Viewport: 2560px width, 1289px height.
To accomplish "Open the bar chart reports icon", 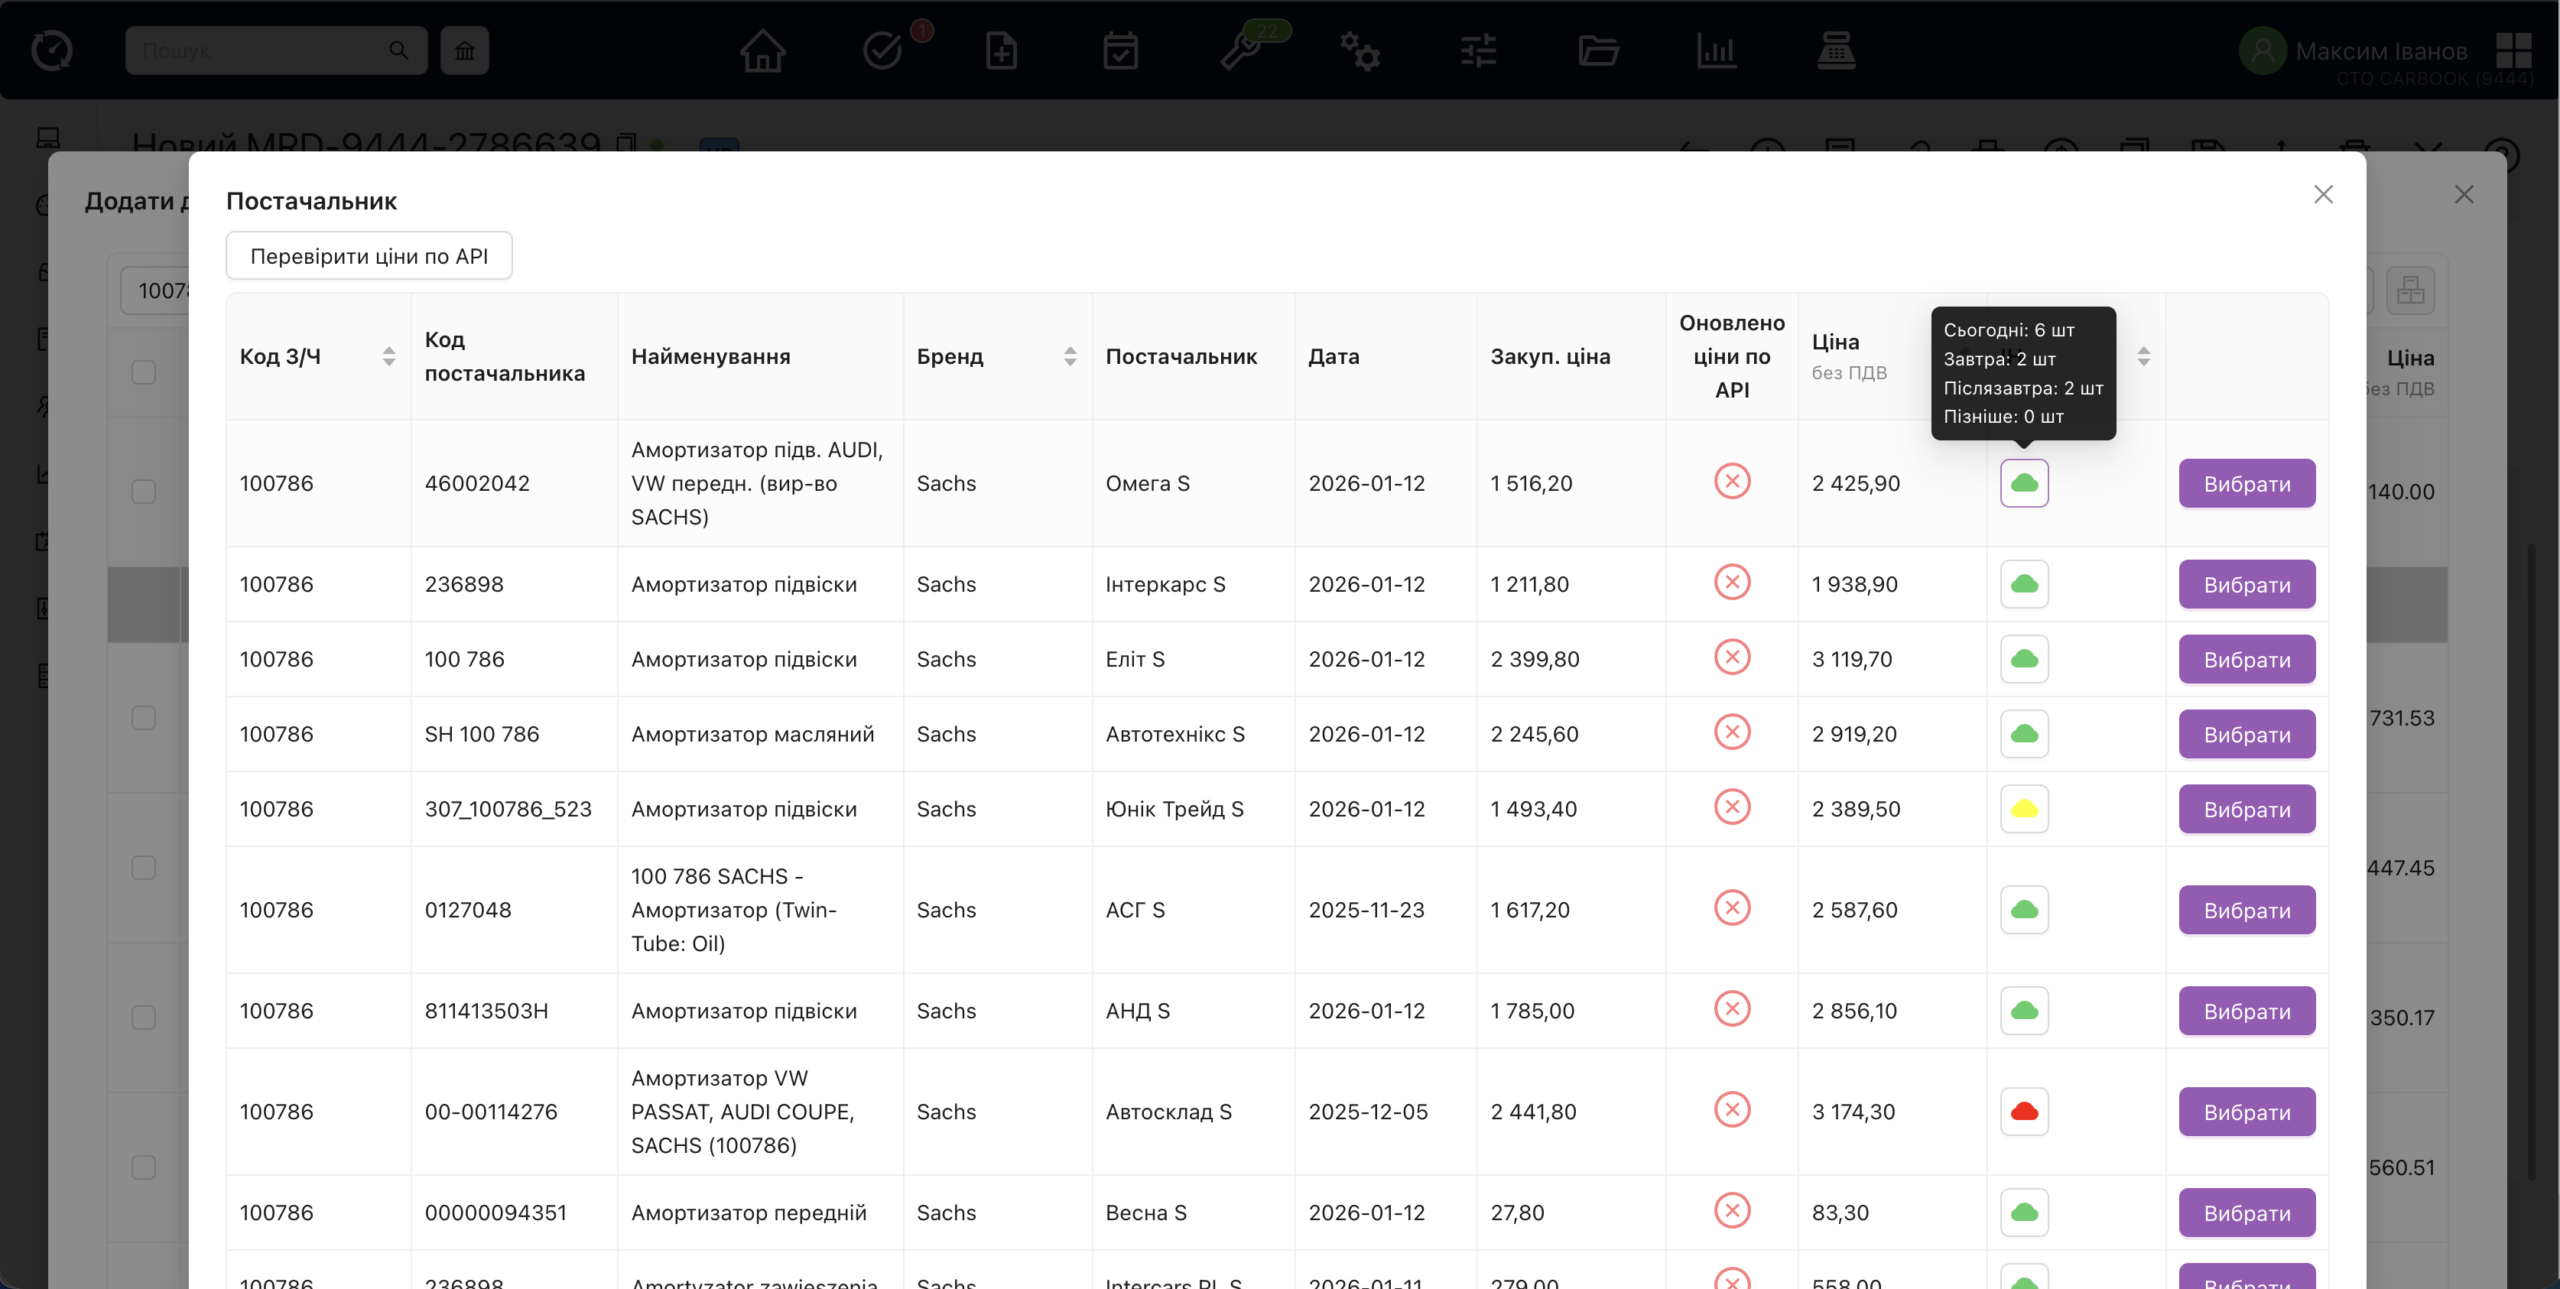I will pyautogui.click(x=1716, y=50).
